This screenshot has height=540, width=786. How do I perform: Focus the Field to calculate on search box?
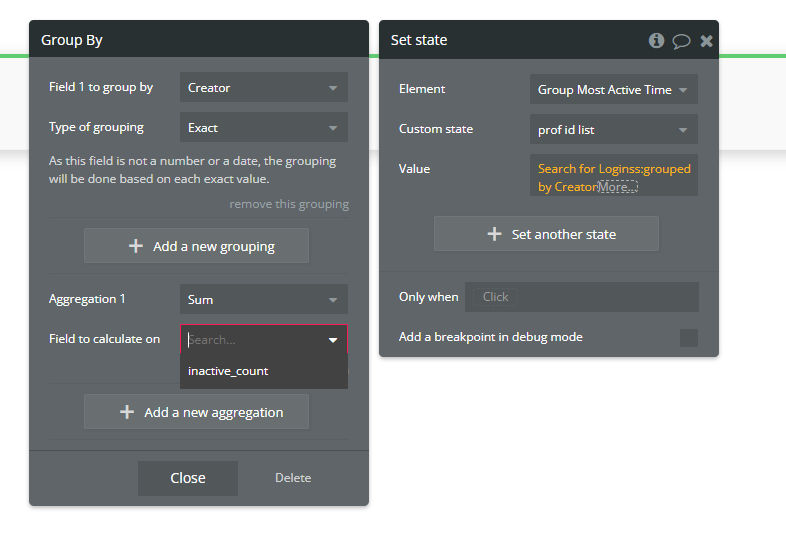tap(254, 340)
